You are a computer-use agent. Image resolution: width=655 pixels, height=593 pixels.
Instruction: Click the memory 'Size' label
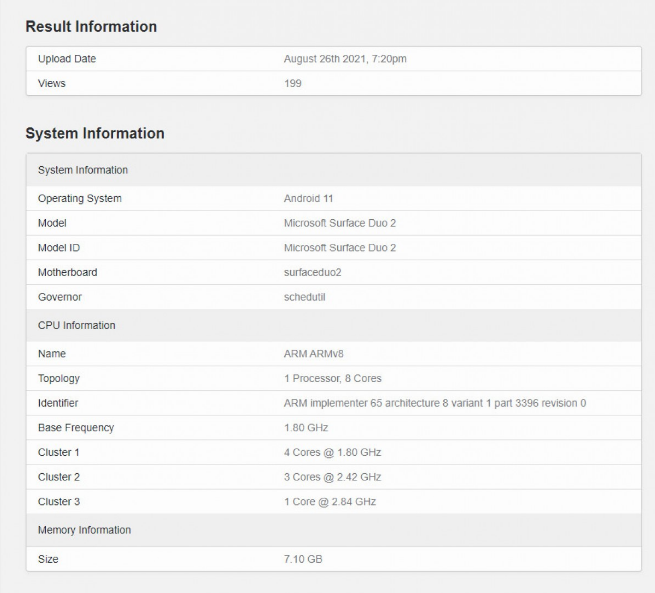(x=48, y=559)
